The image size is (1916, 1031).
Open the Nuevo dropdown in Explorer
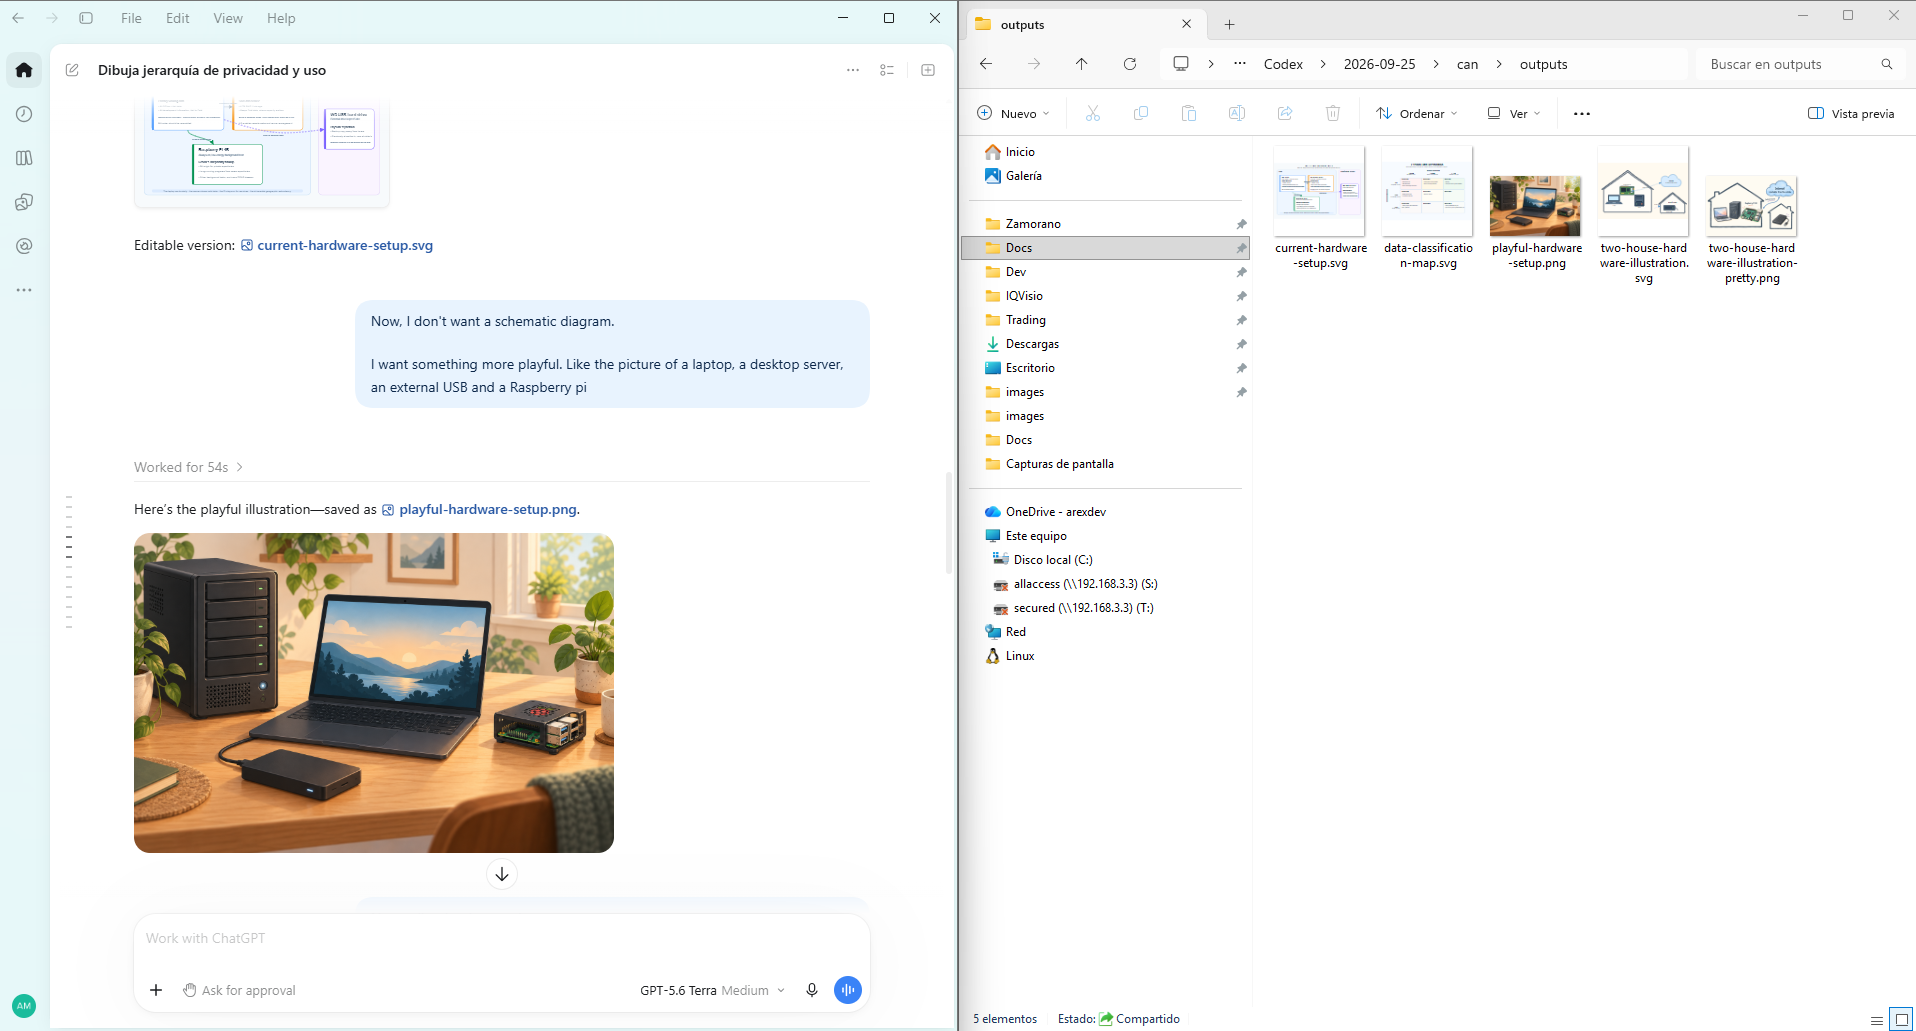1014,114
